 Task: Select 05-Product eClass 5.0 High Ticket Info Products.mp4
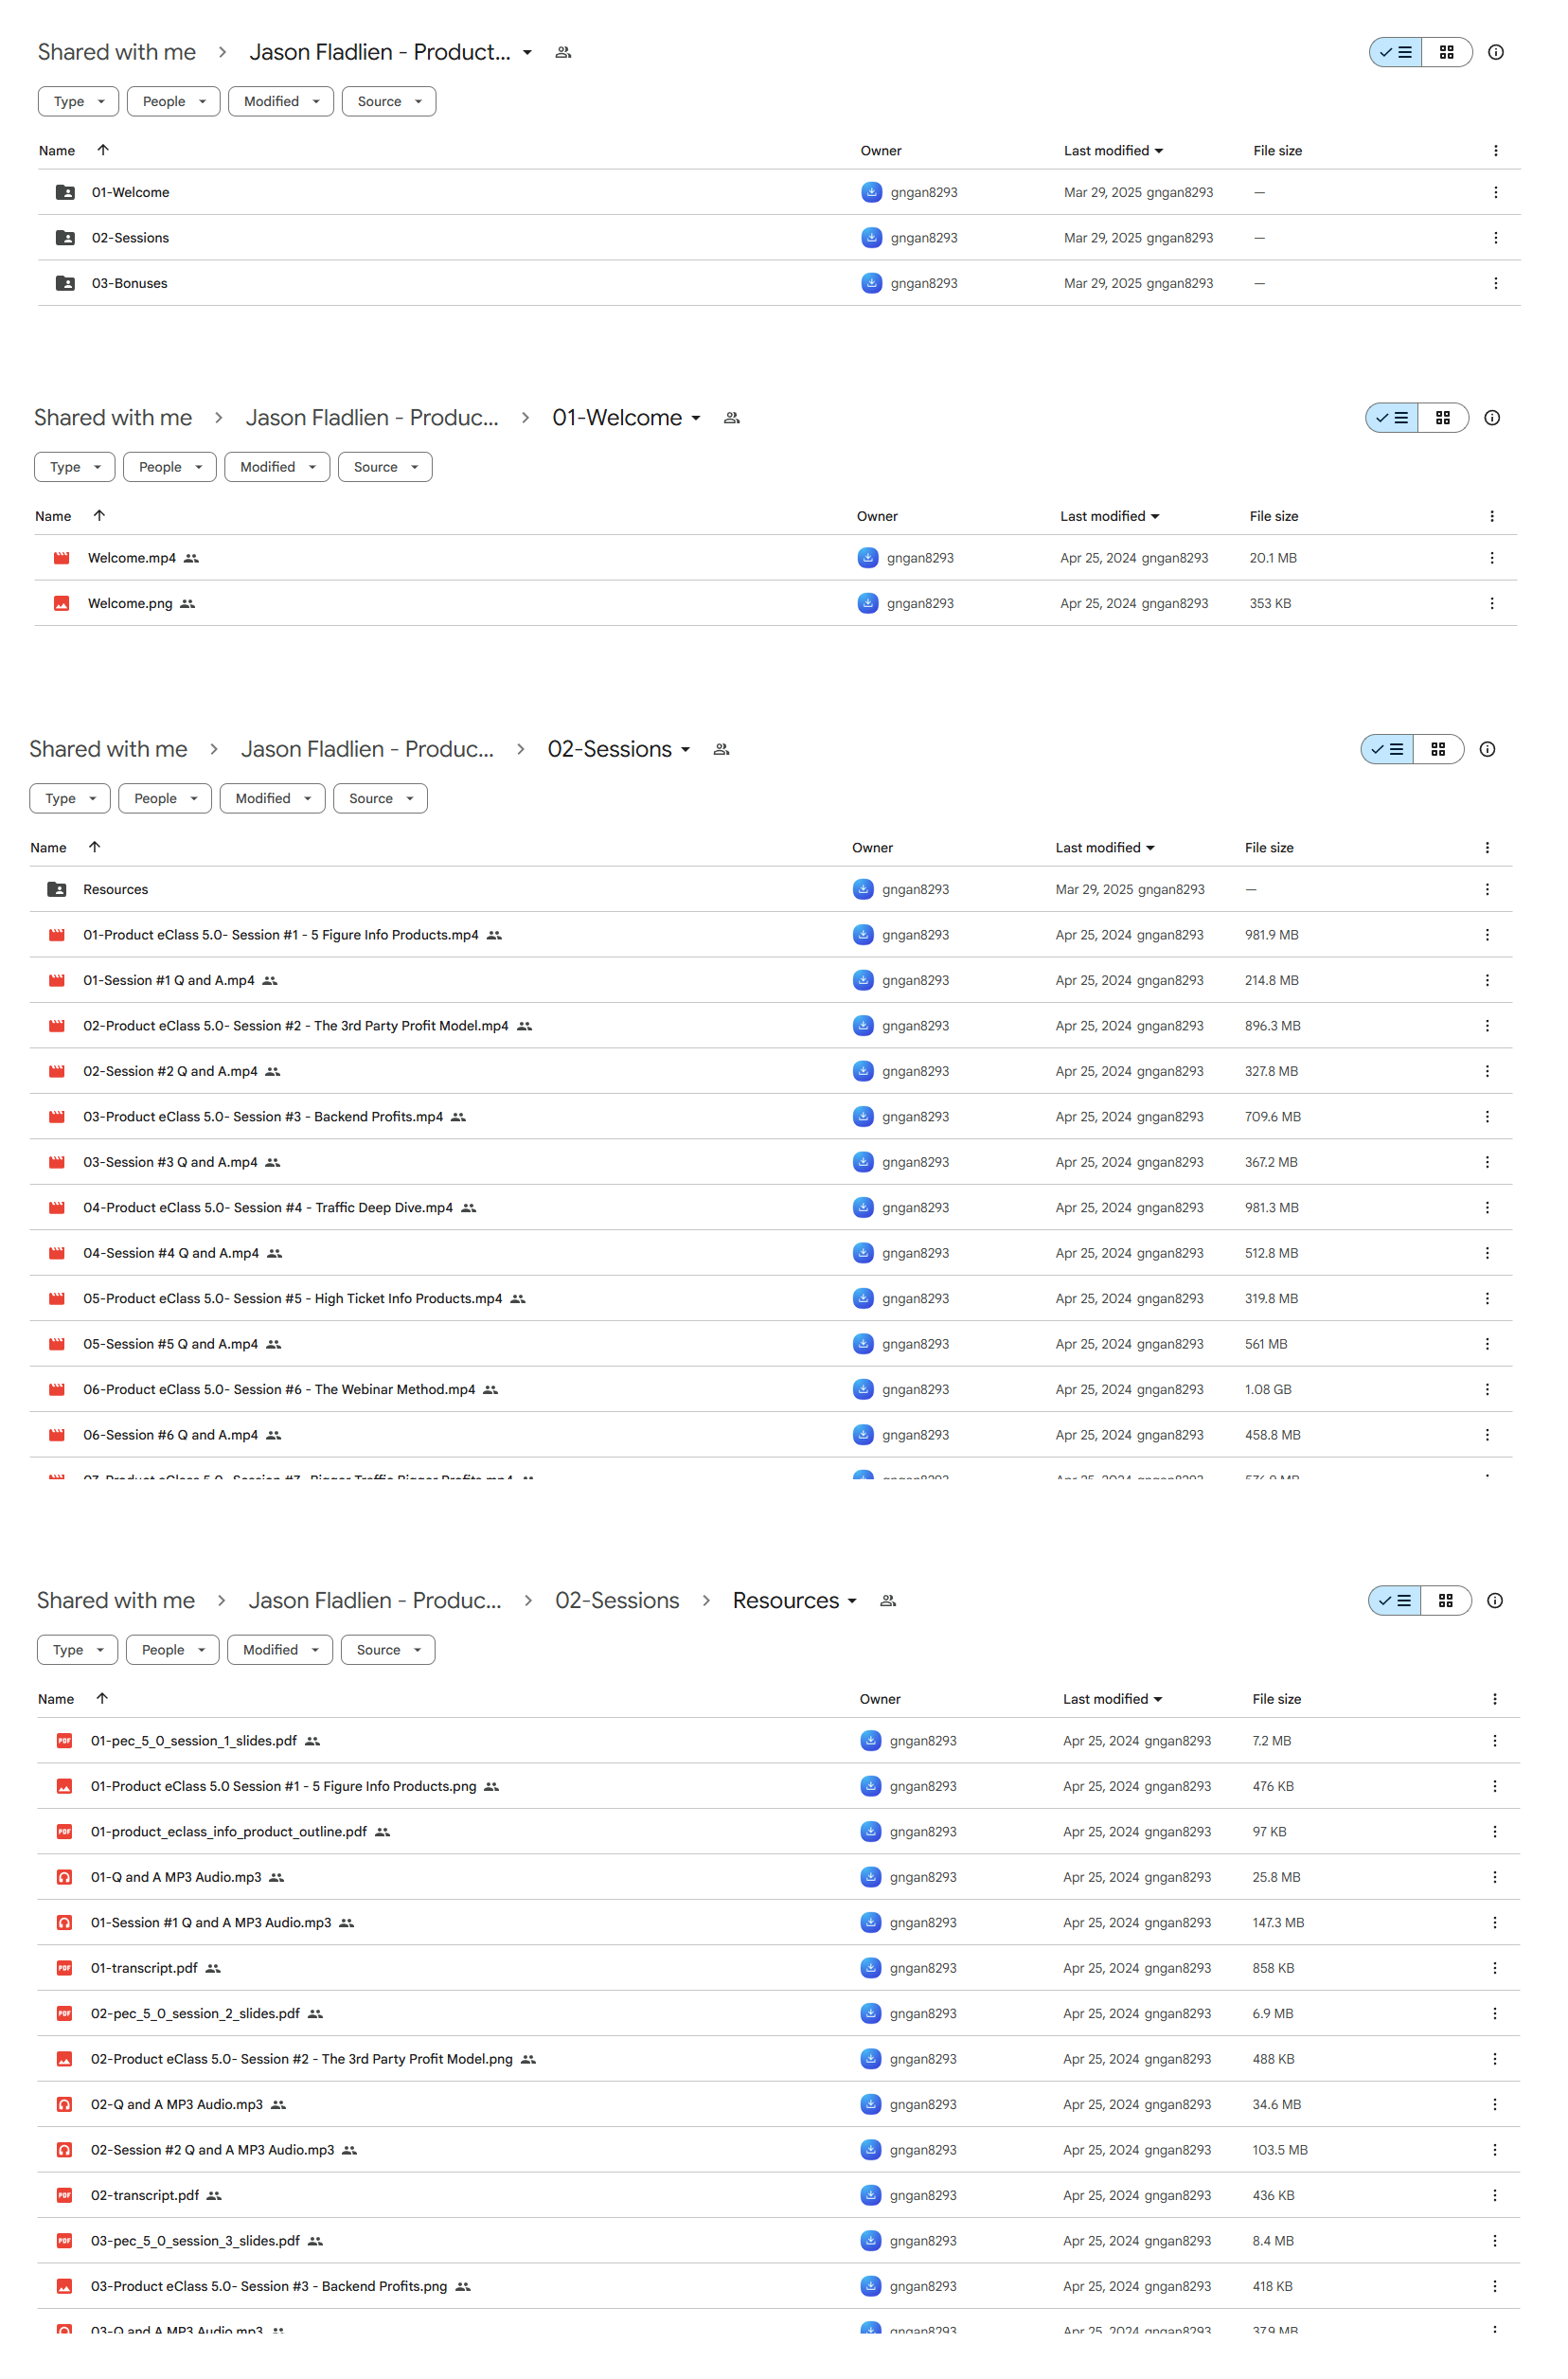(771, 1298)
